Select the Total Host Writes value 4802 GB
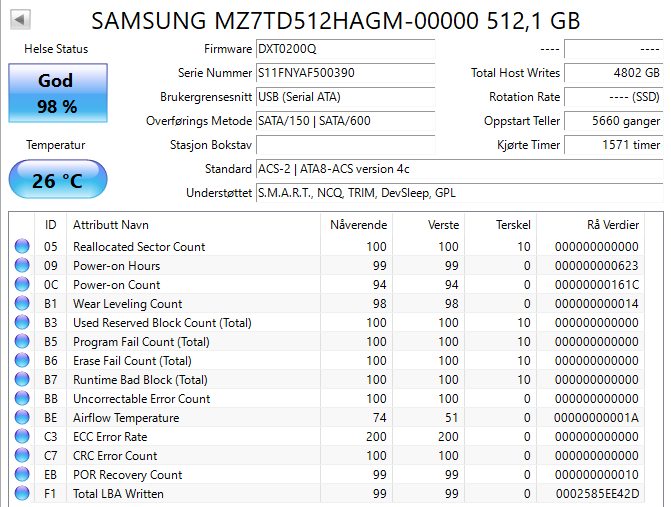The height and width of the screenshot is (507, 671). pos(614,73)
